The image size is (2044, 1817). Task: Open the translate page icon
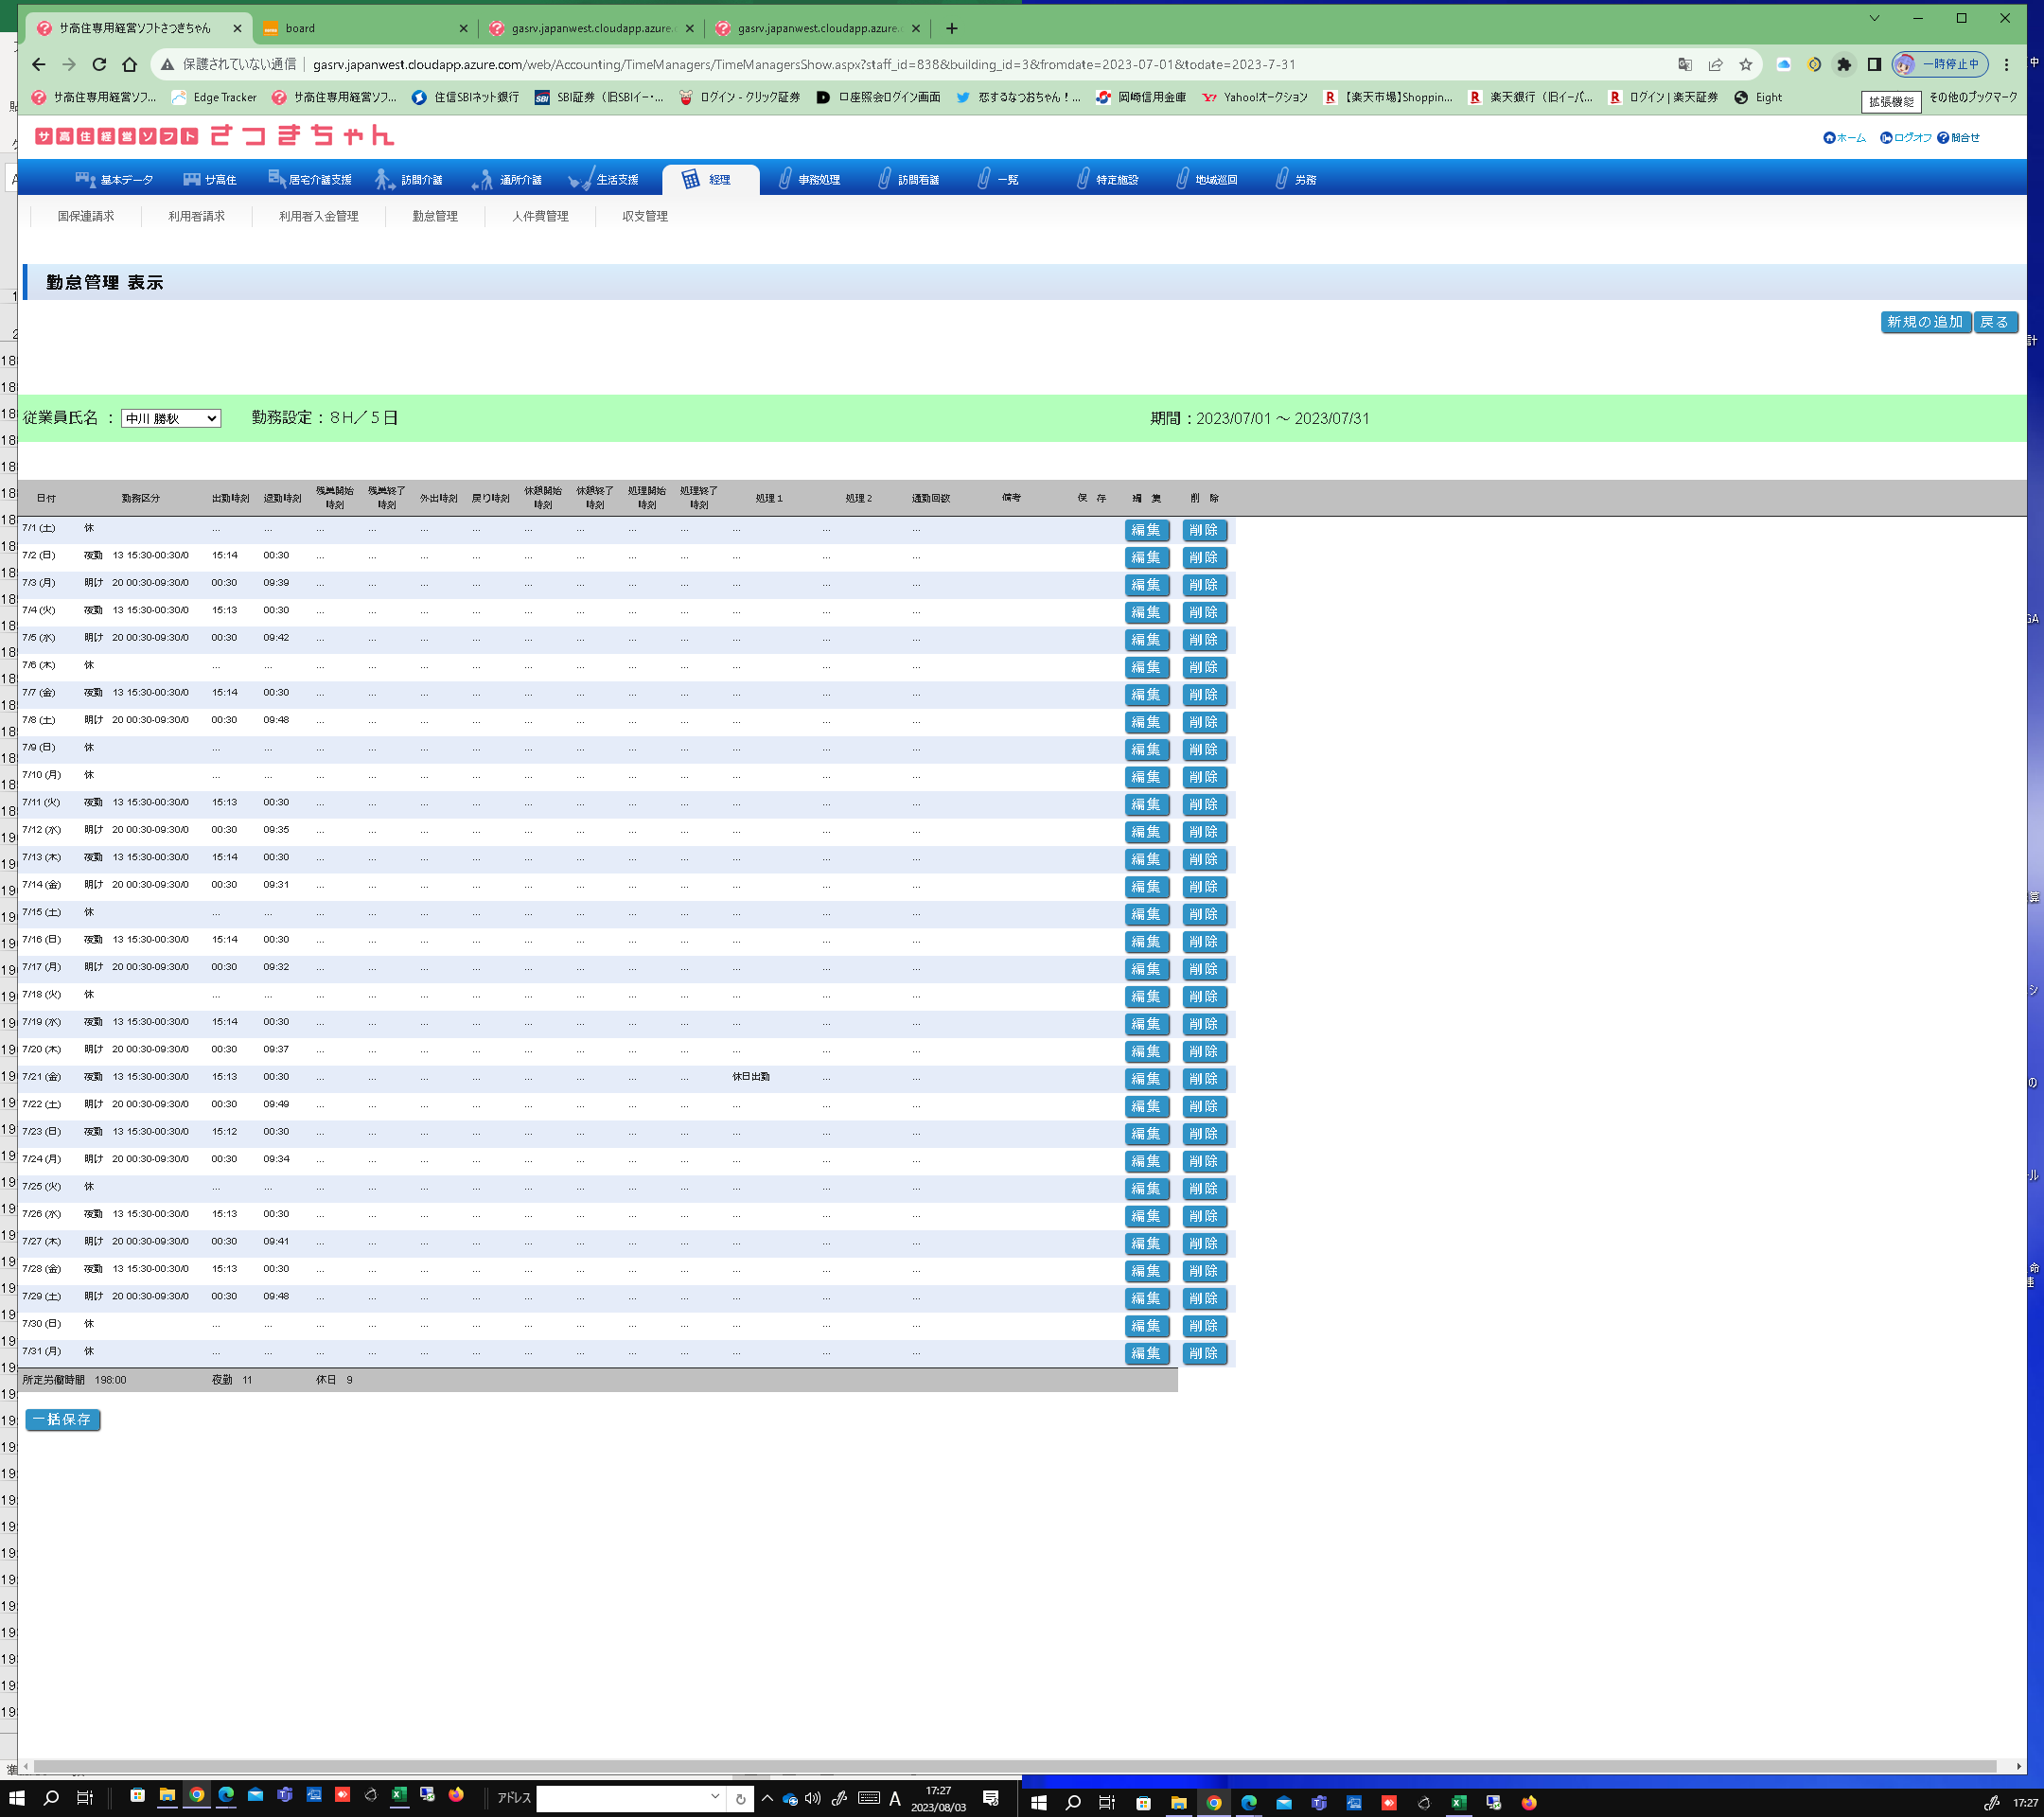coord(1685,65)
